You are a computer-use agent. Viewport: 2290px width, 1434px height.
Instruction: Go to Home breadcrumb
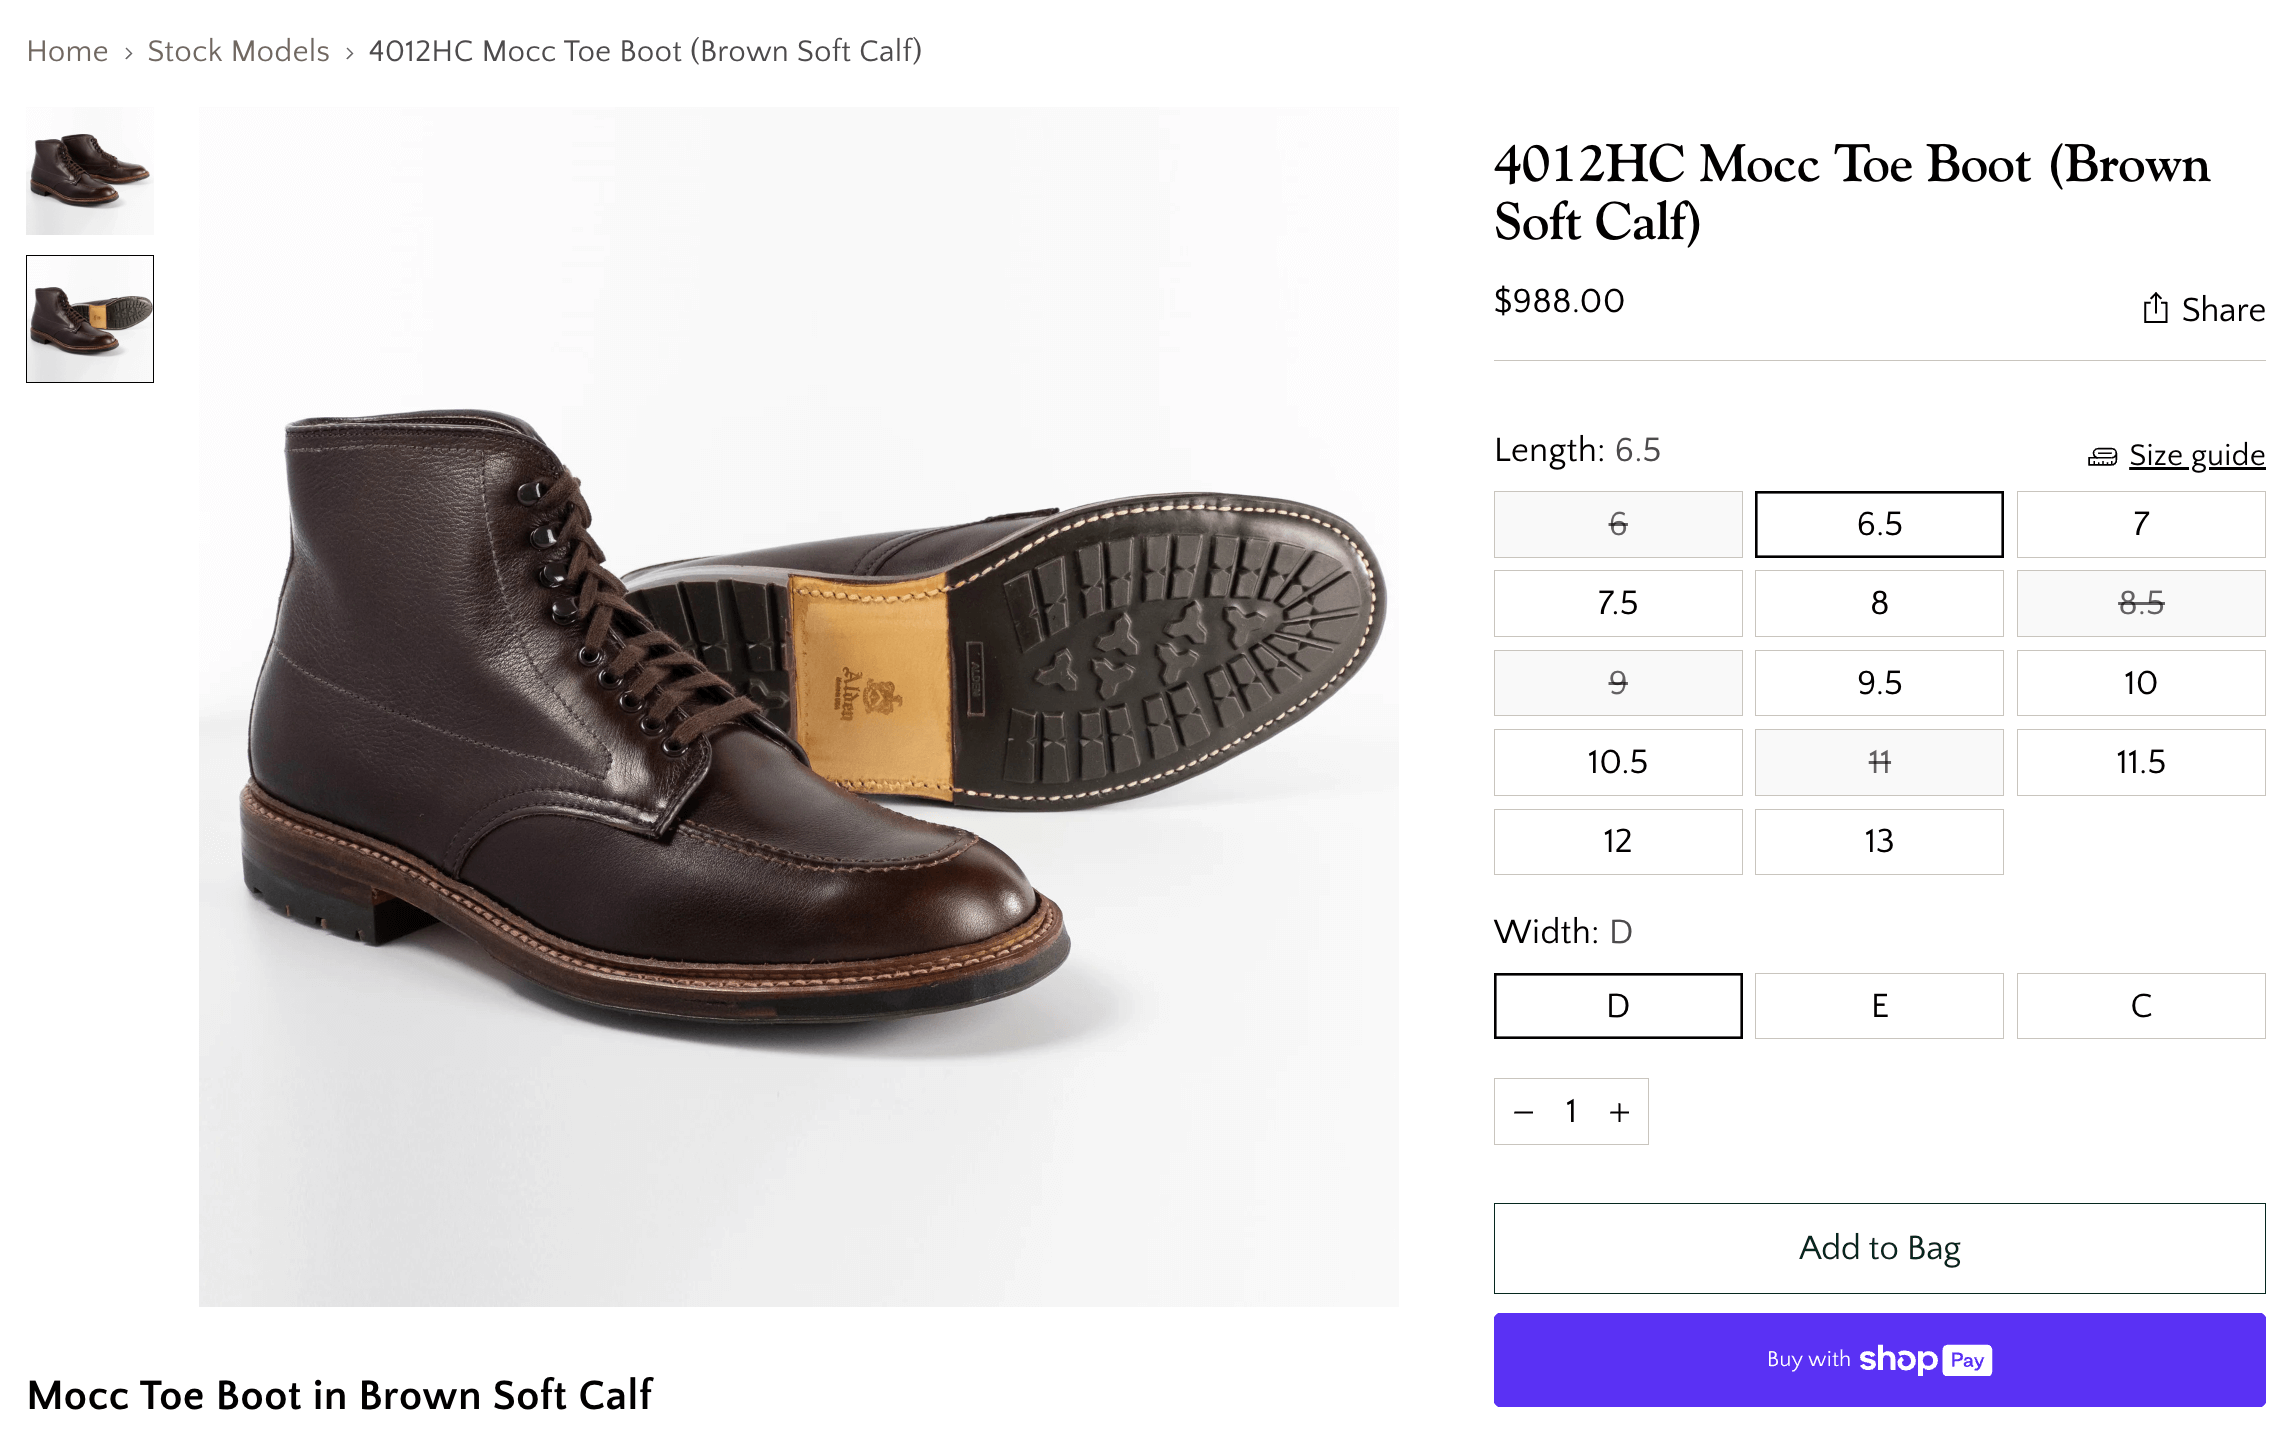click(x=67, y=51)
